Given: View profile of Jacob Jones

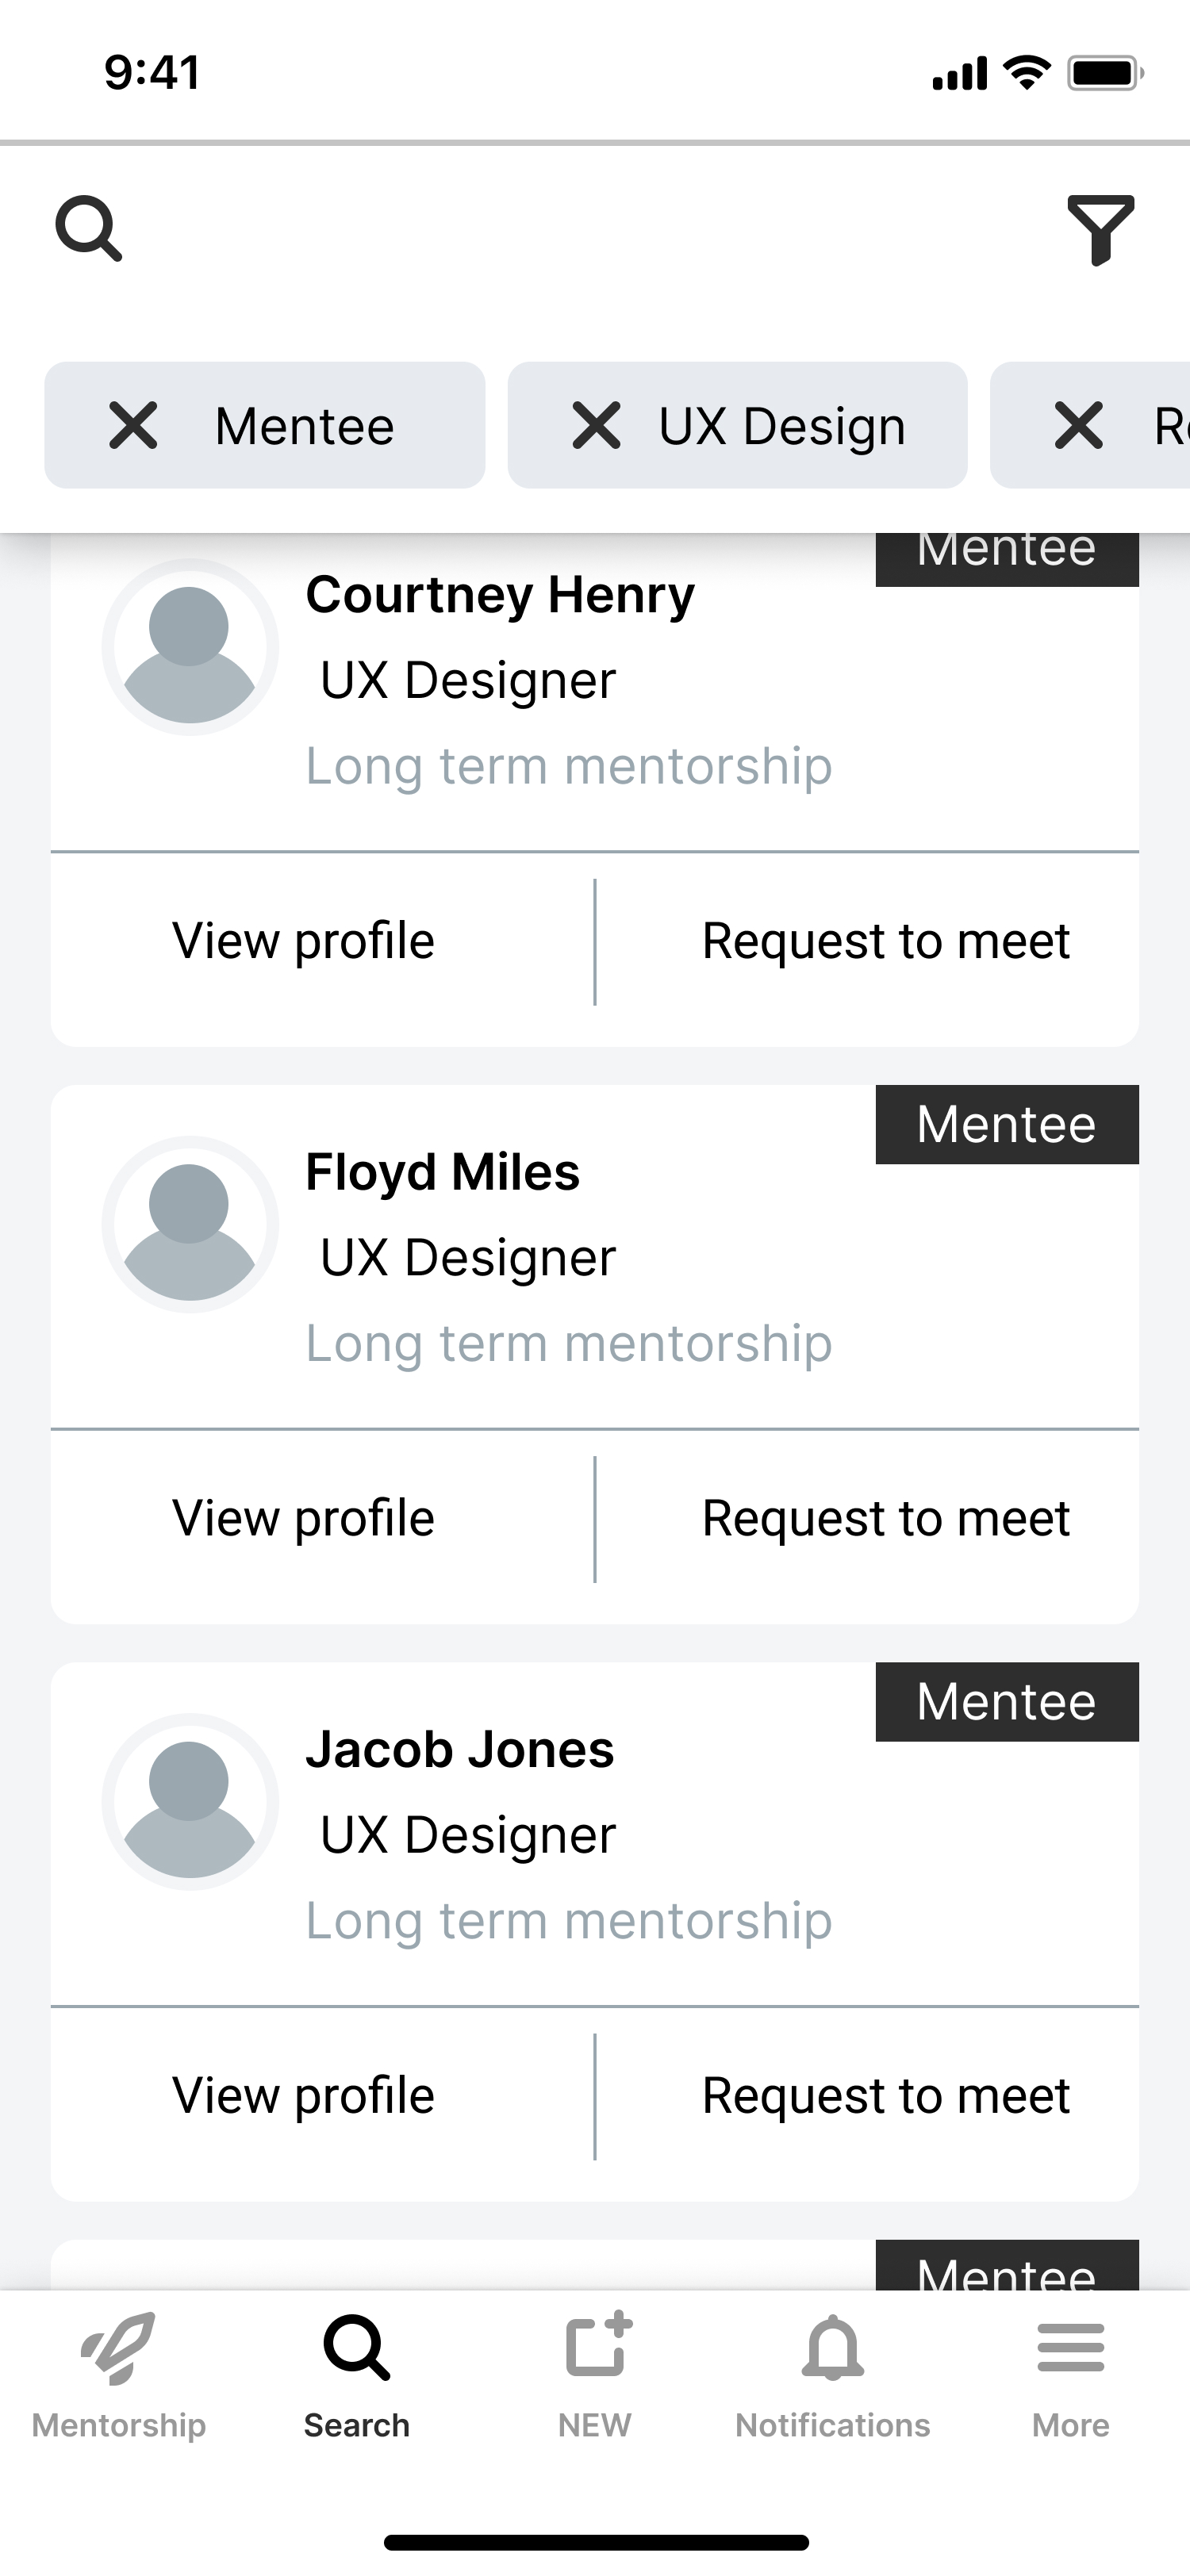Looking at the screenshot, I should click(x=304, y=2095).
